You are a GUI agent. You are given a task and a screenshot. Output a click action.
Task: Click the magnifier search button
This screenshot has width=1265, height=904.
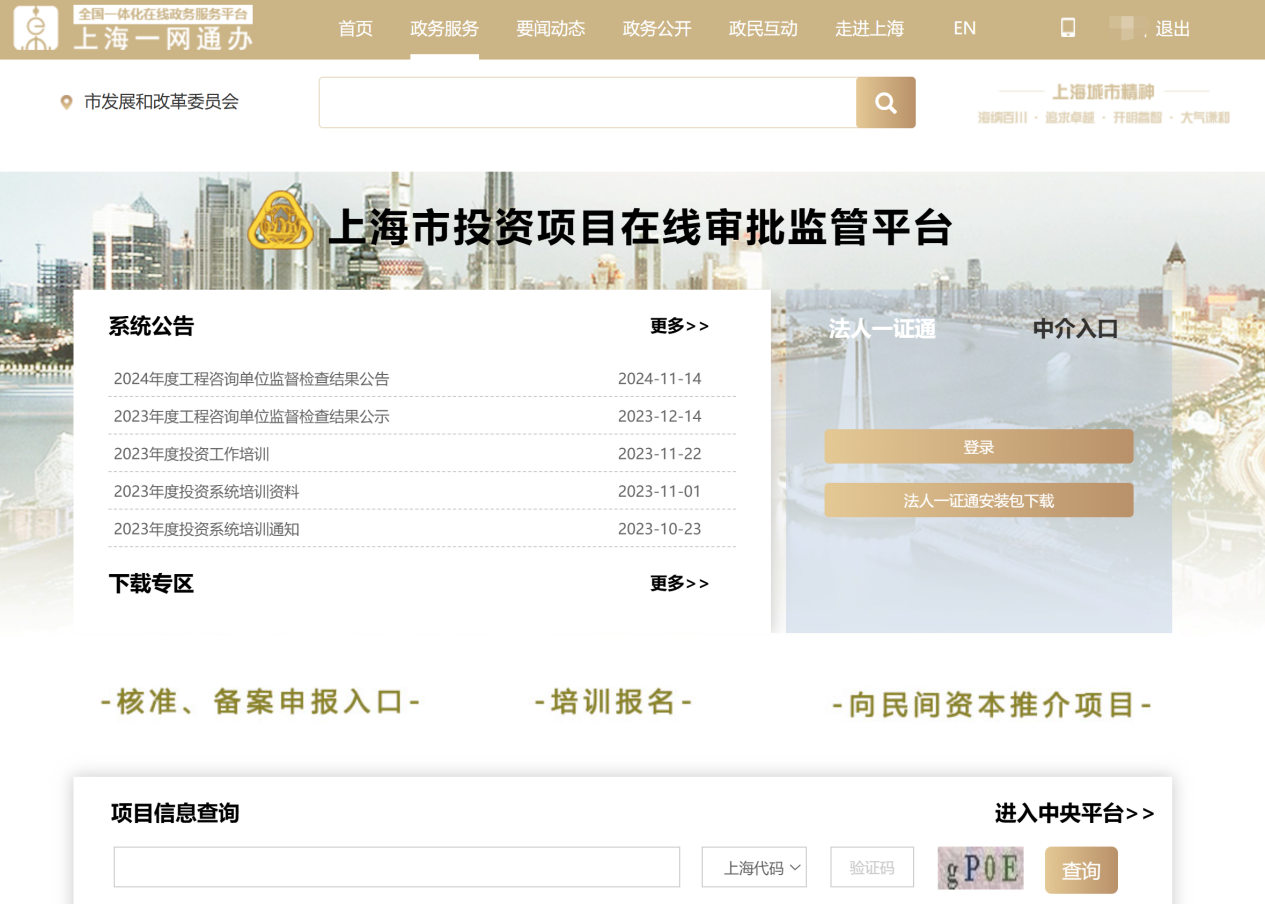coord(885,102)
